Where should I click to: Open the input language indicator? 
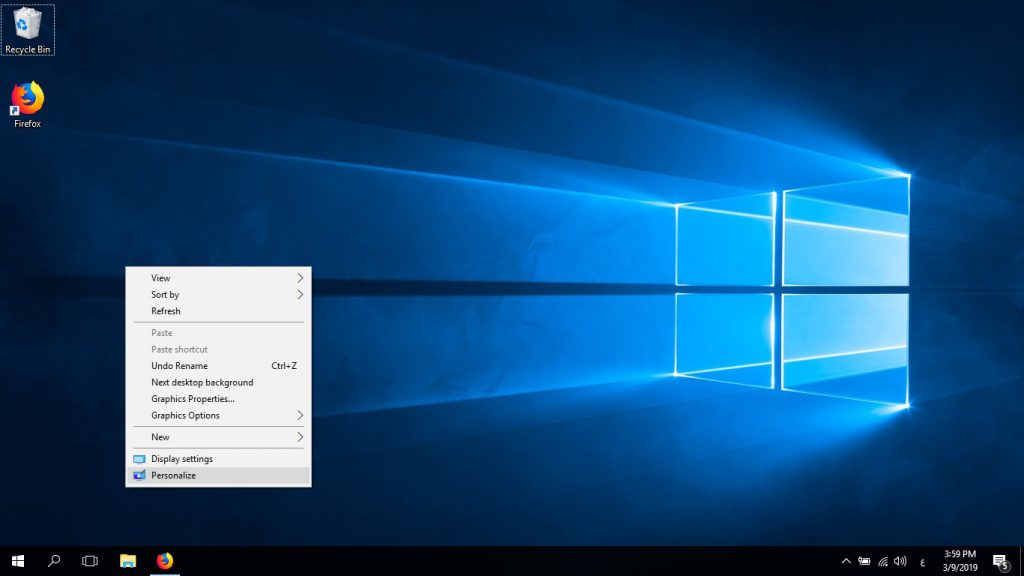(x=923, y=562)
